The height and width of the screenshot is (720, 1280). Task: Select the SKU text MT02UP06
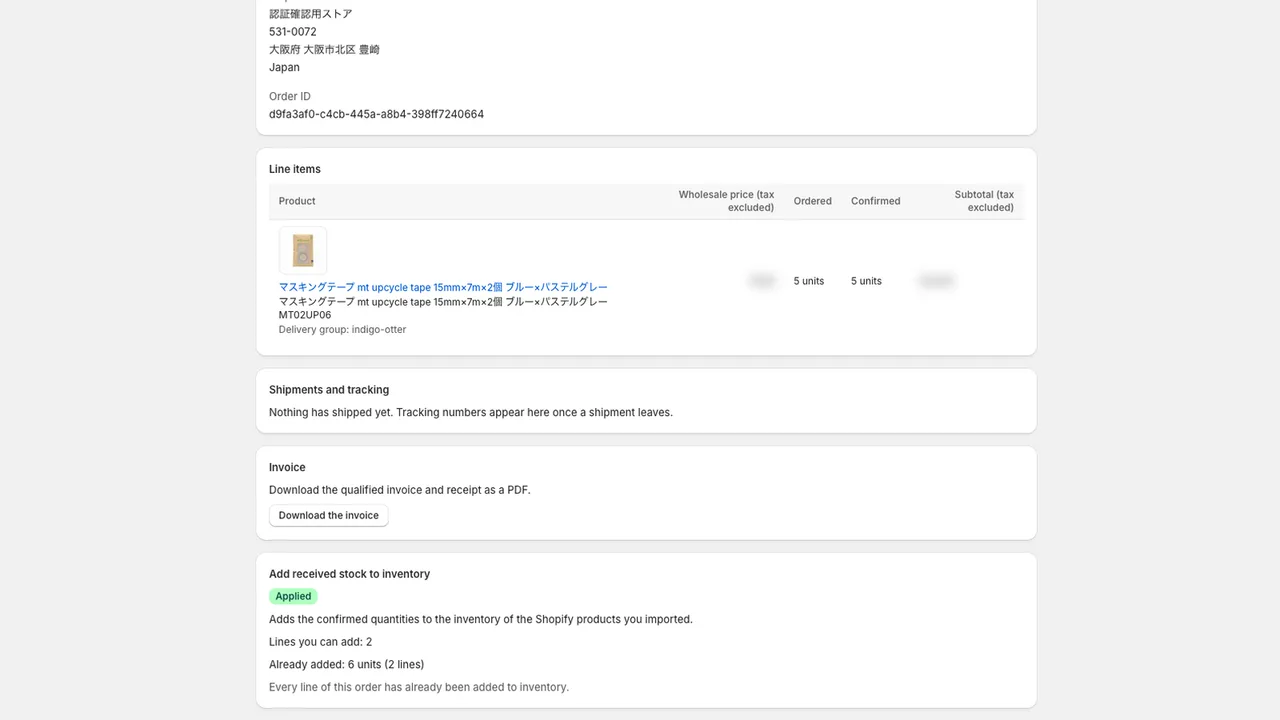pyautogui.click(x=305, y=315)
